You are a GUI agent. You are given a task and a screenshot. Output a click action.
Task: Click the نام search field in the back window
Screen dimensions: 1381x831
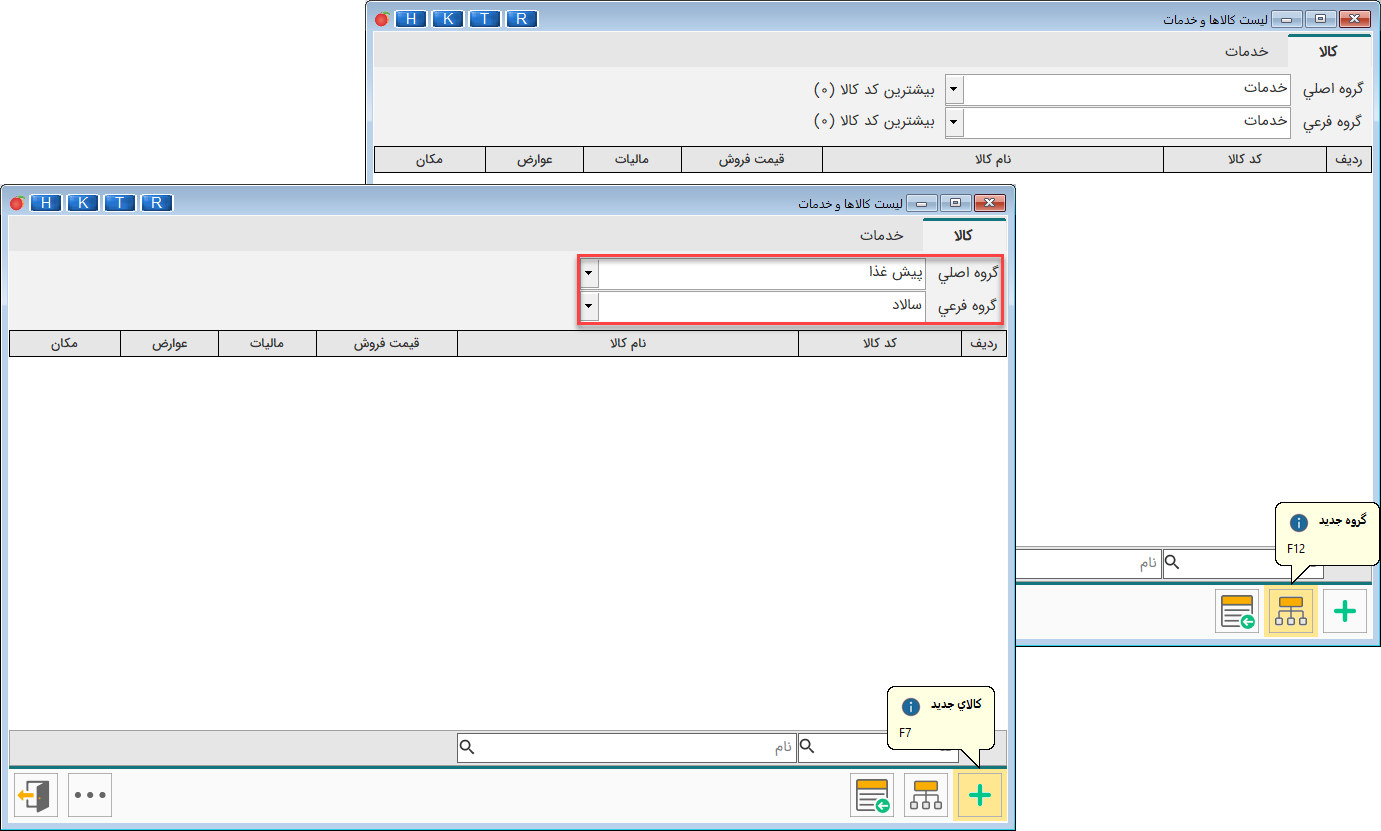[1089, 564]
